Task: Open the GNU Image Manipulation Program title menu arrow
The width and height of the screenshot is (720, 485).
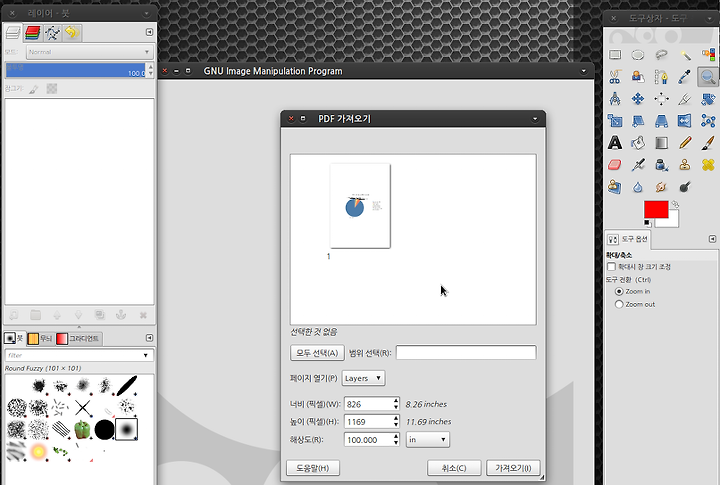Action: (584, 71)
